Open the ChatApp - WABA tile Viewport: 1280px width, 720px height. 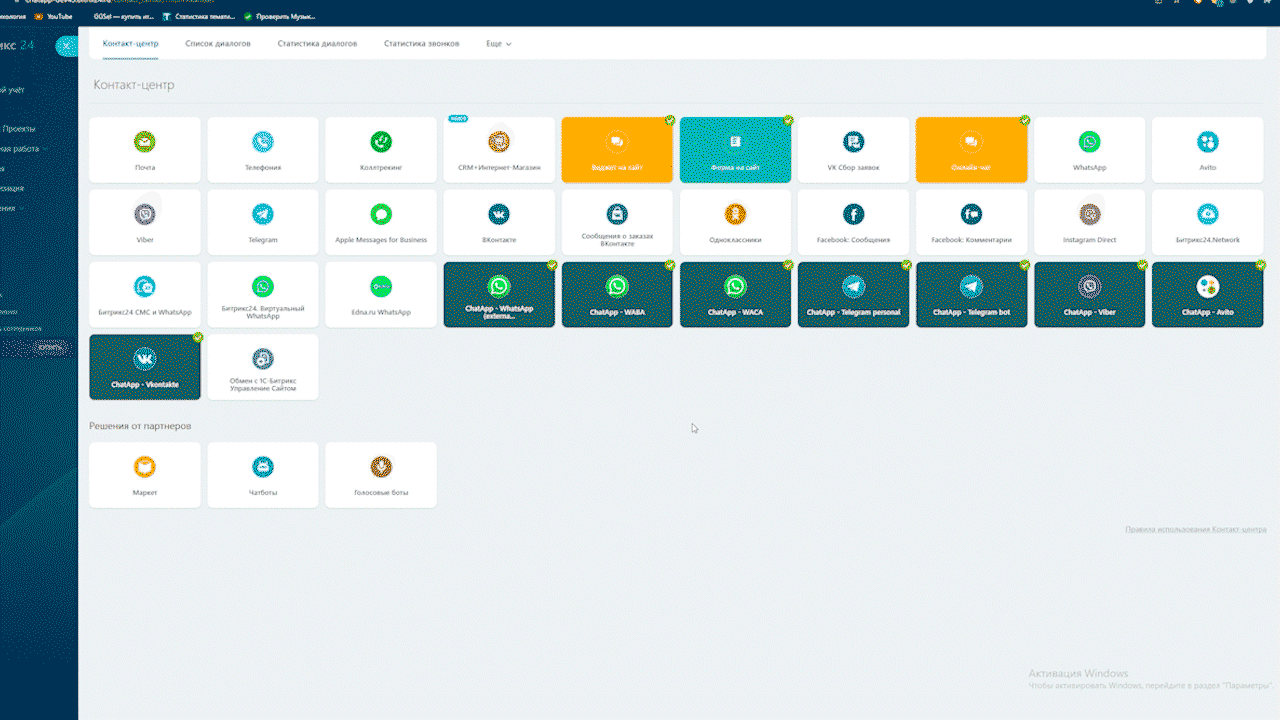click(x=617, y=295)
